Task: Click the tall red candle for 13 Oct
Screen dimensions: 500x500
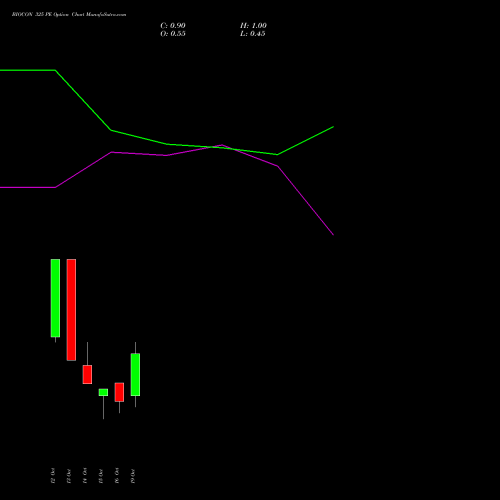Action: tap(71, 310)
